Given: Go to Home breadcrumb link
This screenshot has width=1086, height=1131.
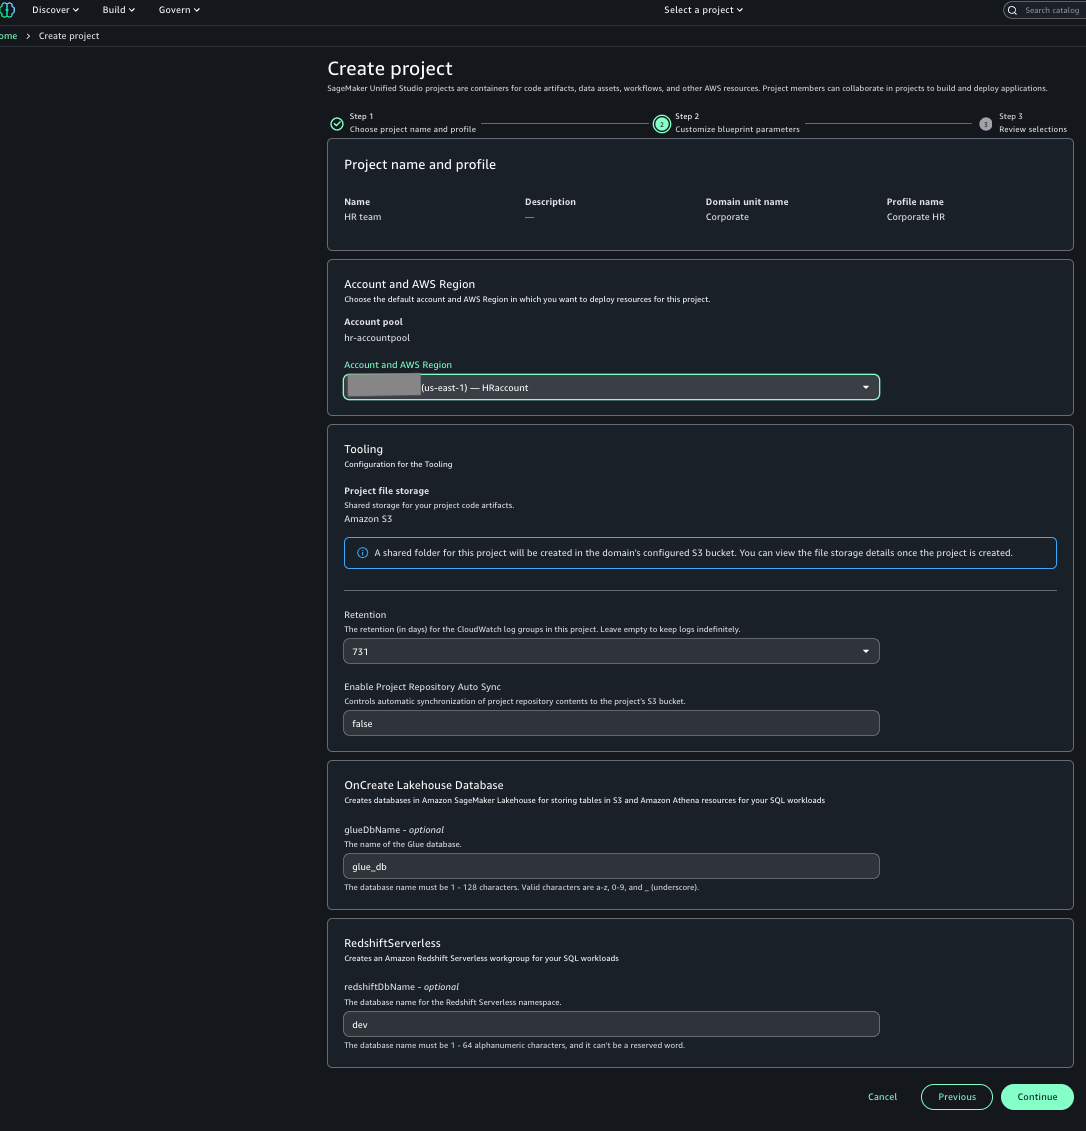Looking at the screenshot, I should tap(8, 35).
